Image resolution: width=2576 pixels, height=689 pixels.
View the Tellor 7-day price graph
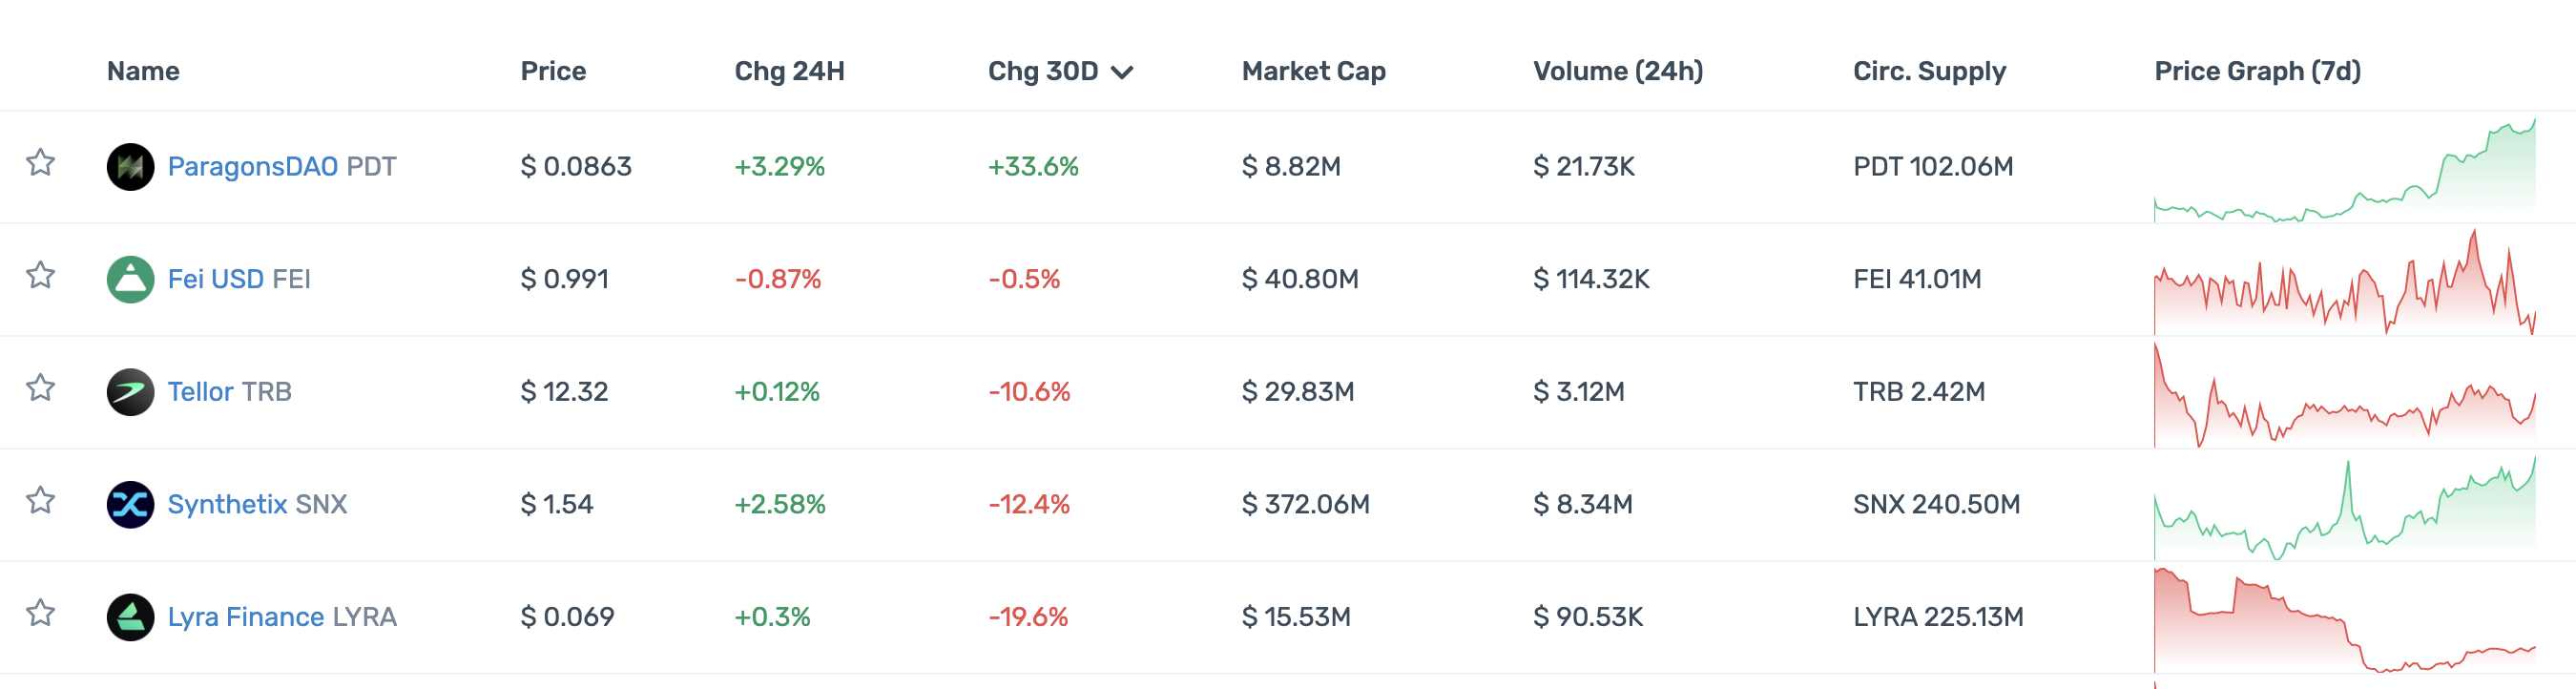click(2344, 394)
